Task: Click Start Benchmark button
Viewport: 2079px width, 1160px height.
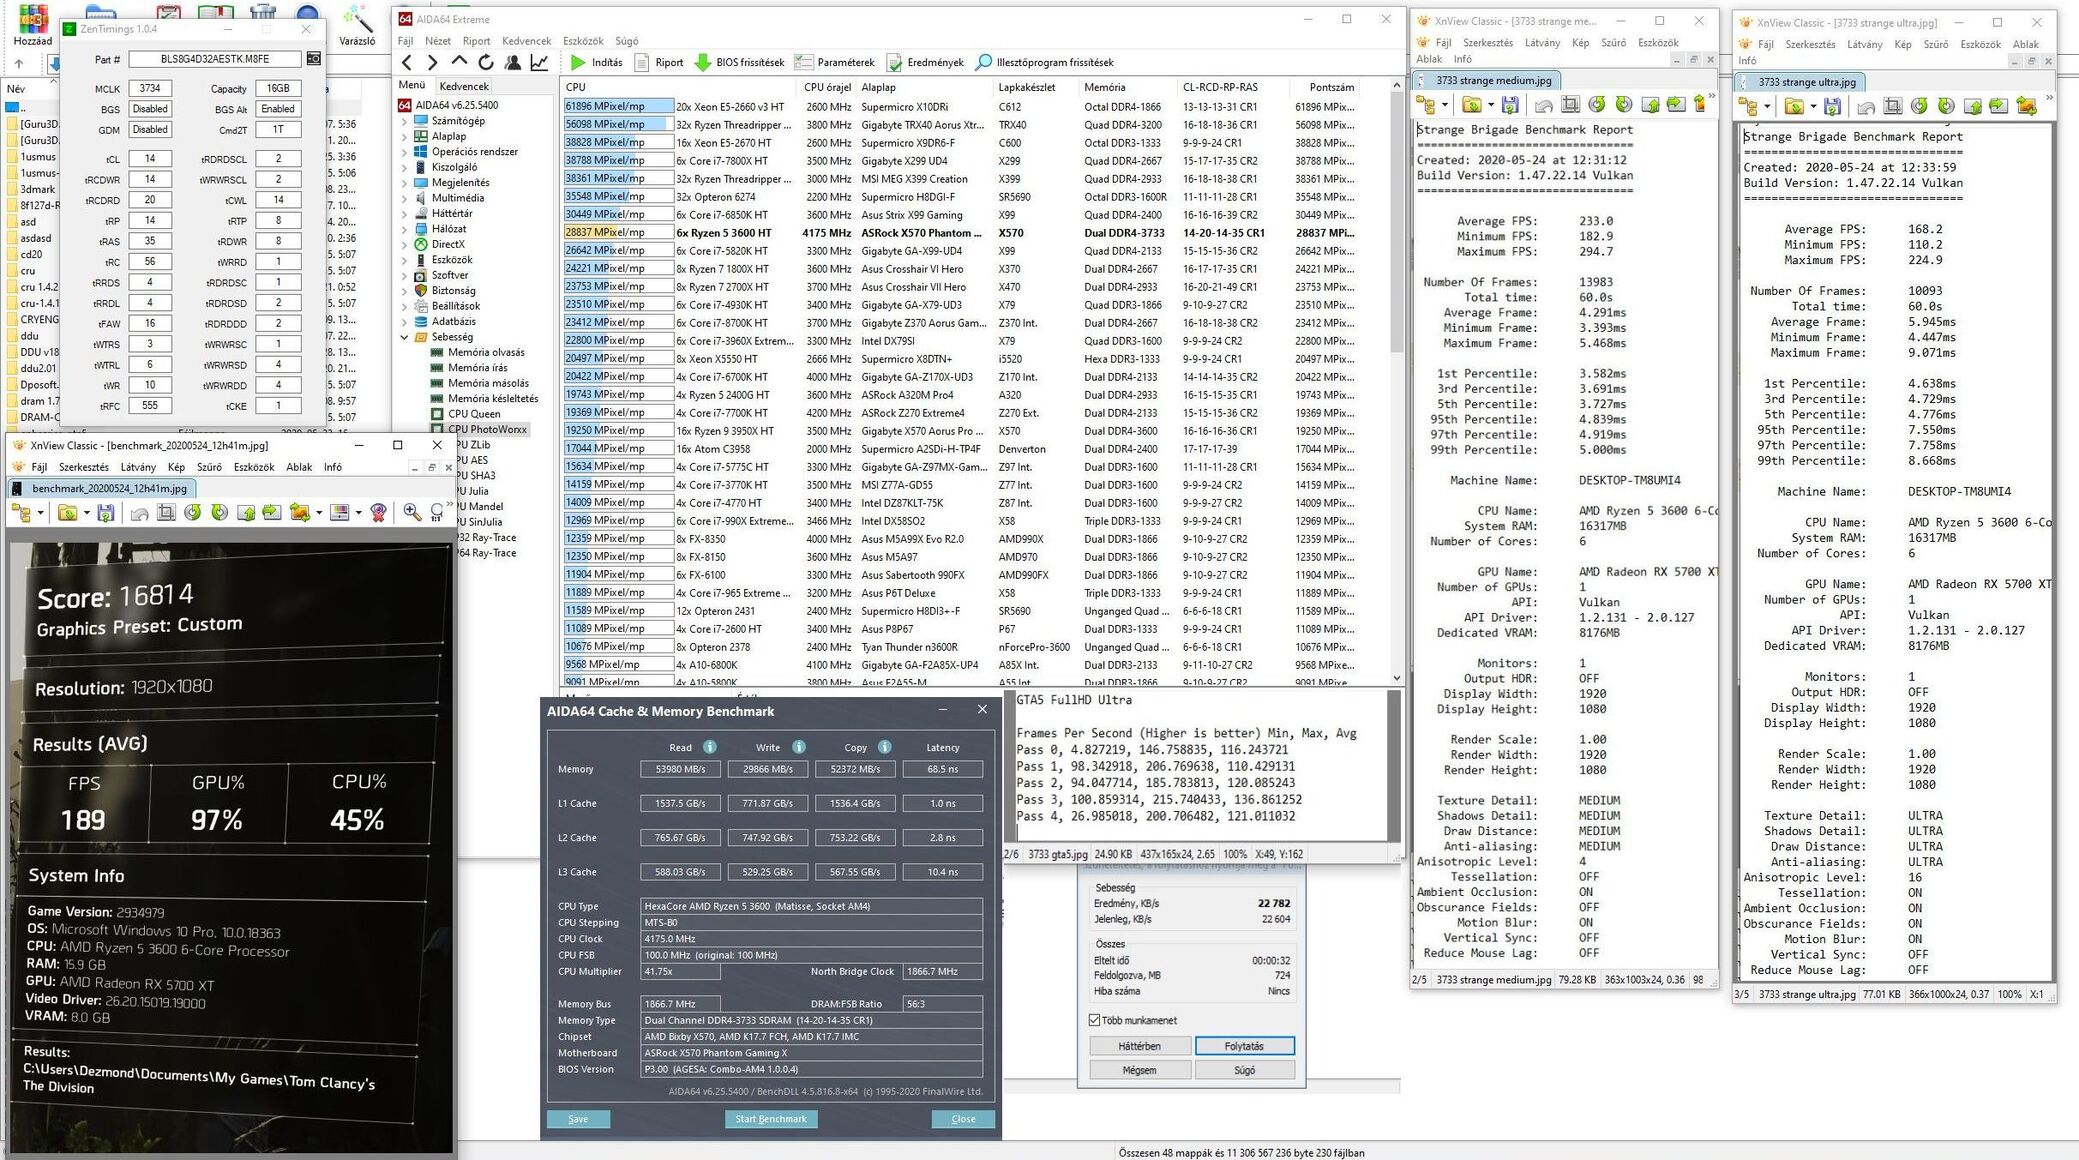Action: tap(770, 1119)
